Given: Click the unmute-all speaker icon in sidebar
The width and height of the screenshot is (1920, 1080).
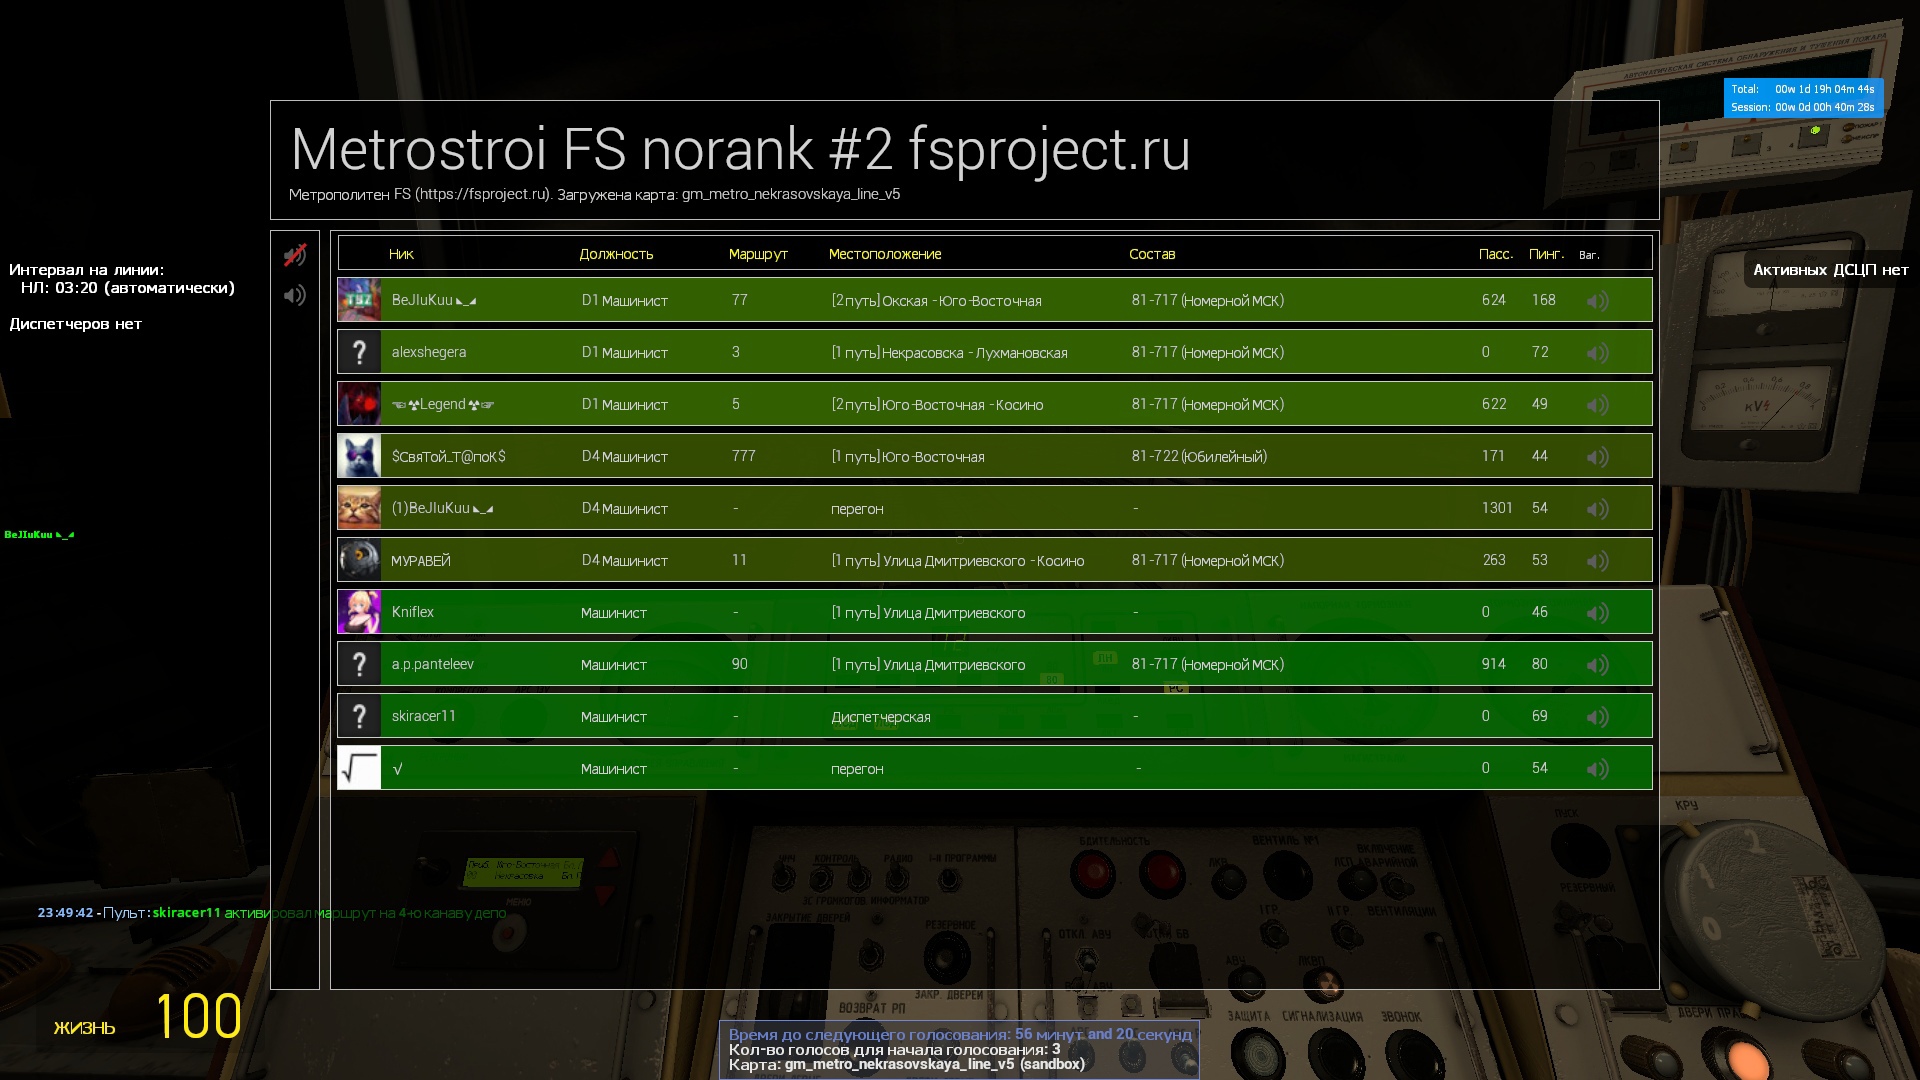Looking at the screenshot, I should [294, 295].
